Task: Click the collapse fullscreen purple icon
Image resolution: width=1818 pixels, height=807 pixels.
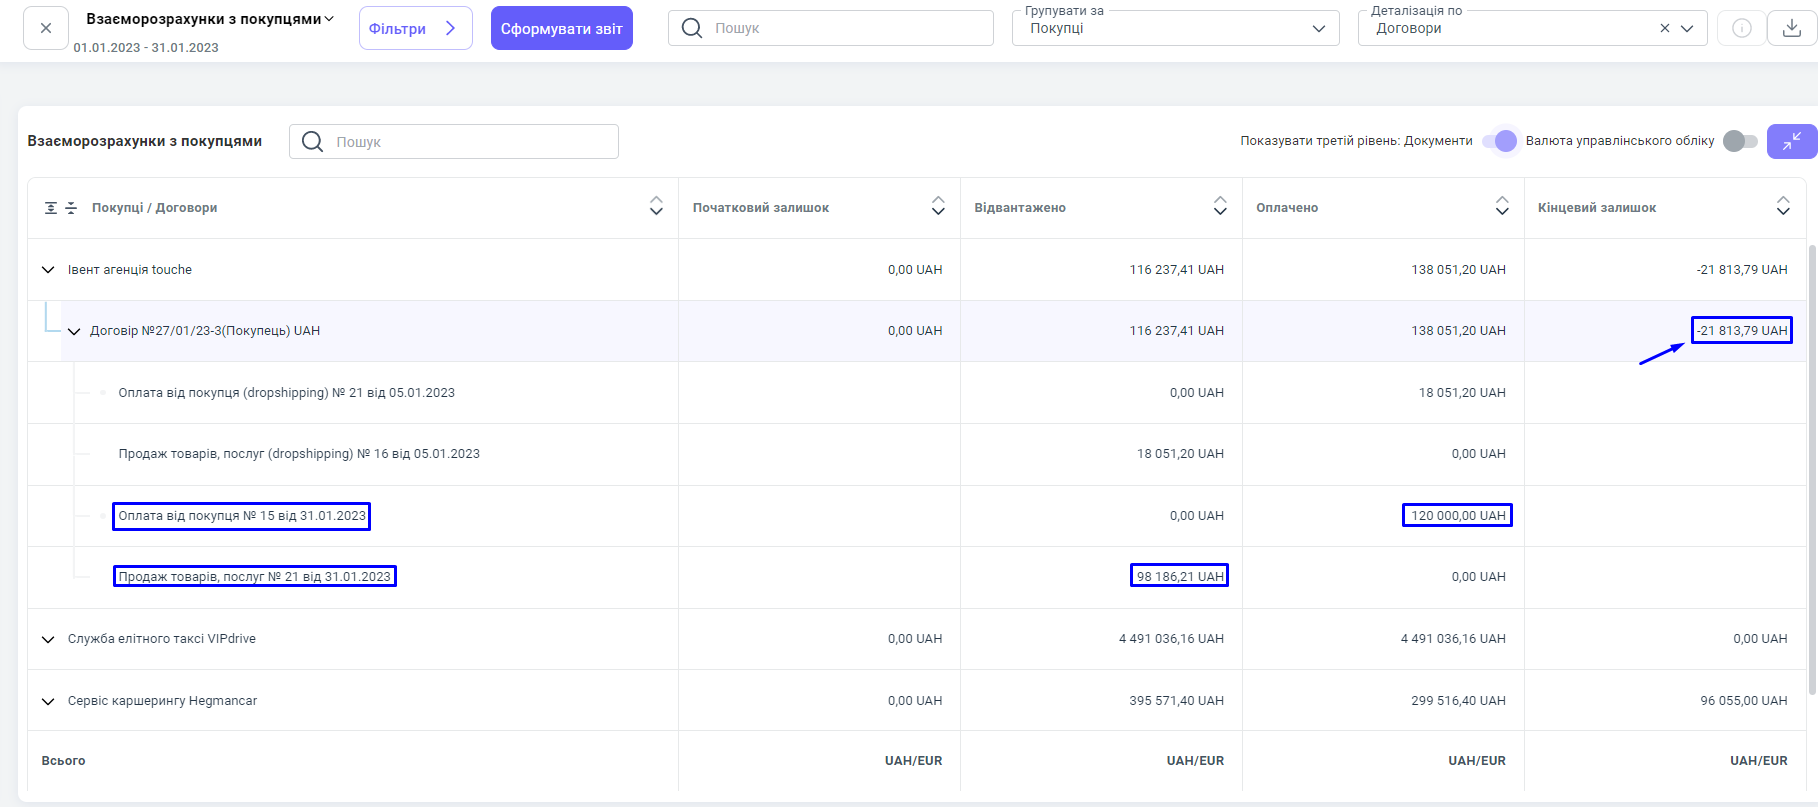Action: pyautogui.click(x=1791, y=141)
